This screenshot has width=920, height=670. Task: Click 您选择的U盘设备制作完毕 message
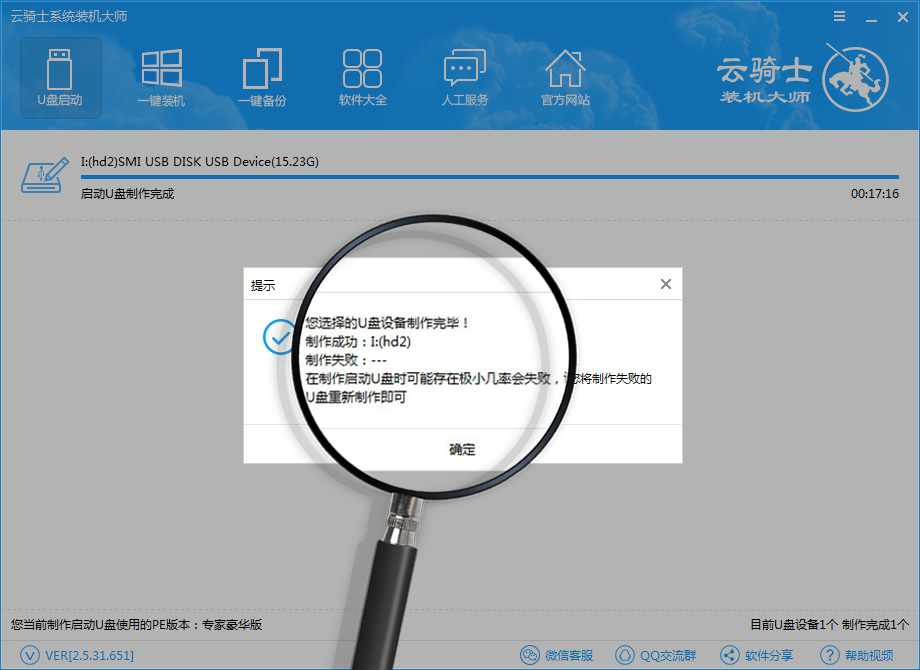(x=387, y=323)
